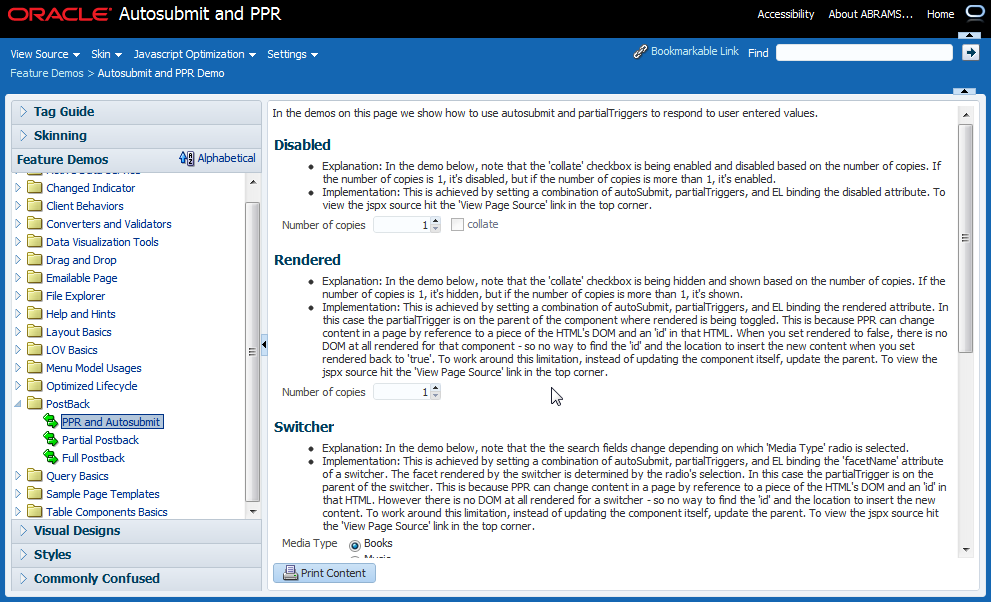The width and height of the screenshot is (991, 602).
Task: Collapse the left panel via splitter arrow
Action: [x=264, y=345]
